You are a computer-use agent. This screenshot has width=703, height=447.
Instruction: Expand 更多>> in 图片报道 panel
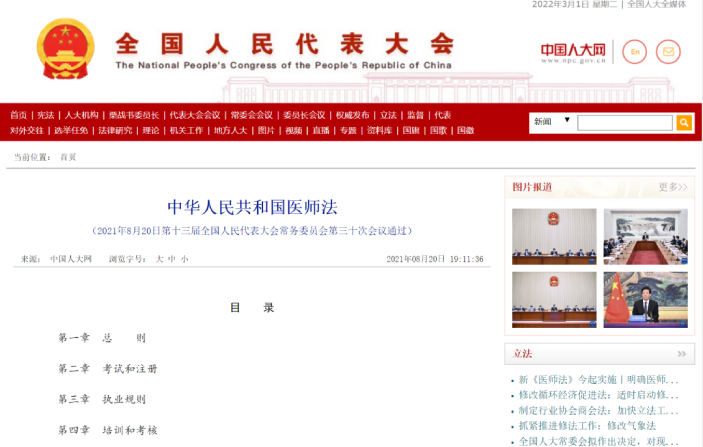point(673,187)
